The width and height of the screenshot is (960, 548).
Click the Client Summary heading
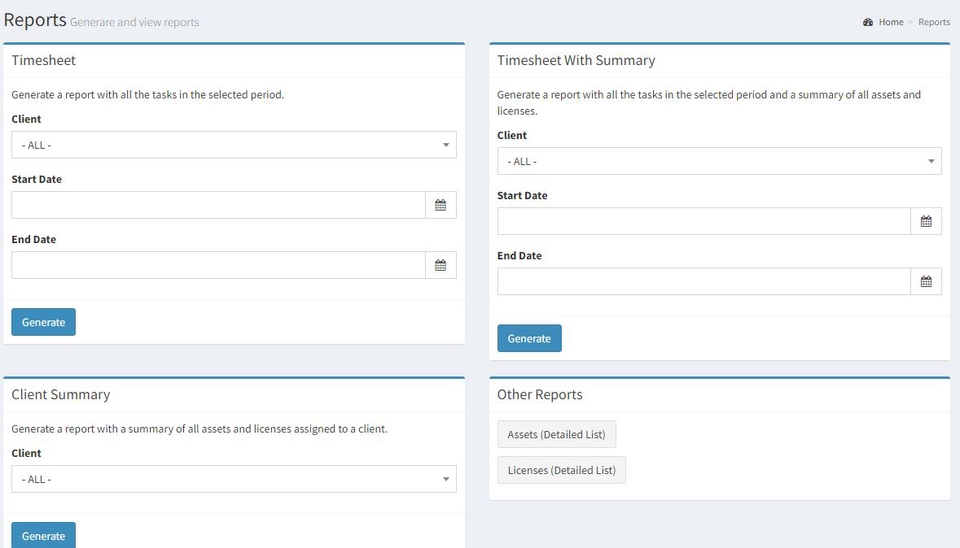point(61,395)
